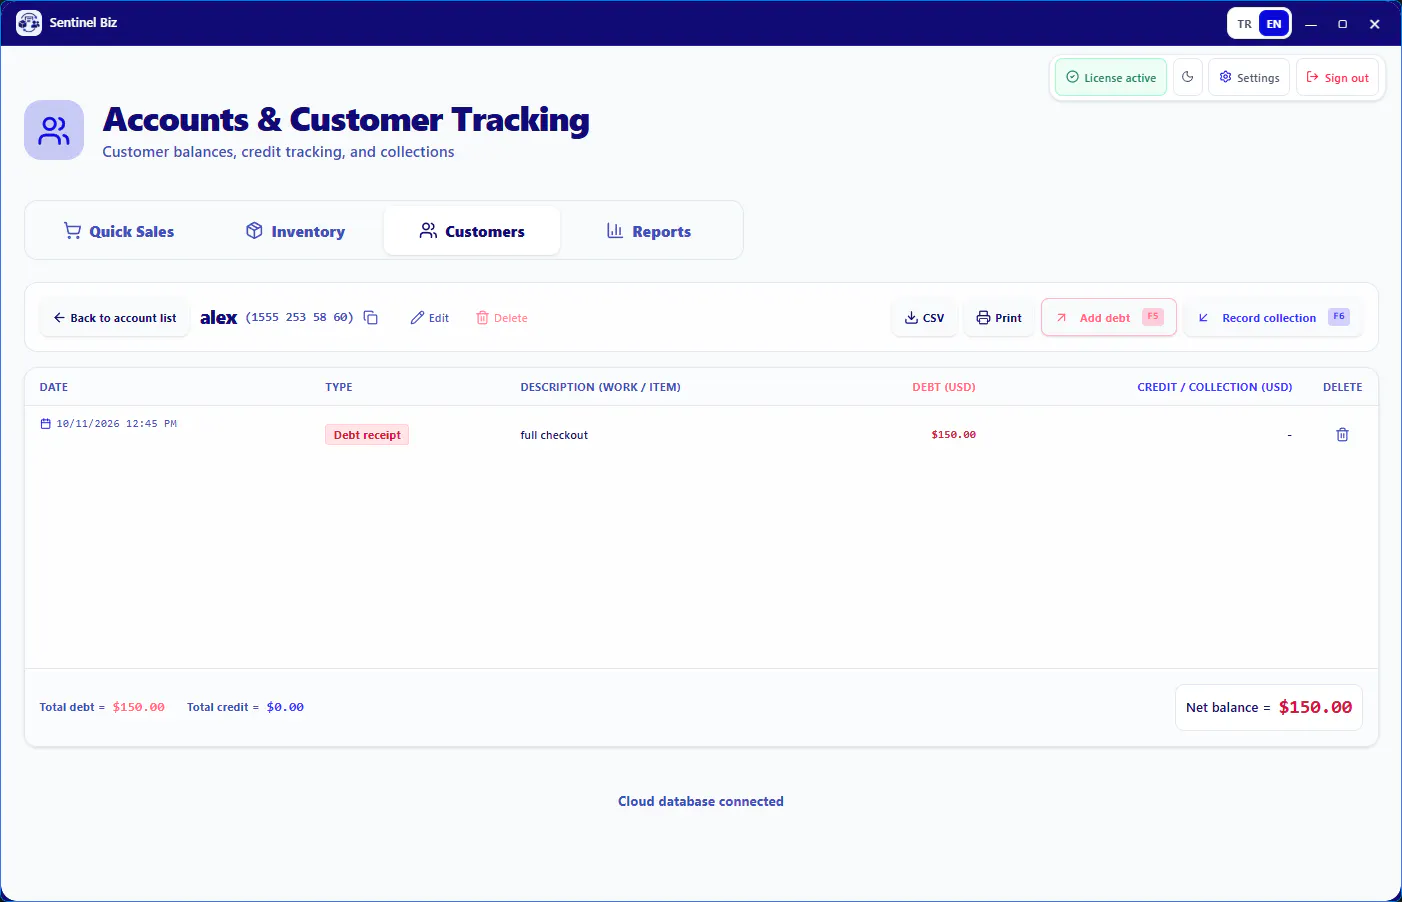The width and height of the screenshot is (1402, 902).
Task: Copy alex's phone number icon
Action: click(370, 318)
